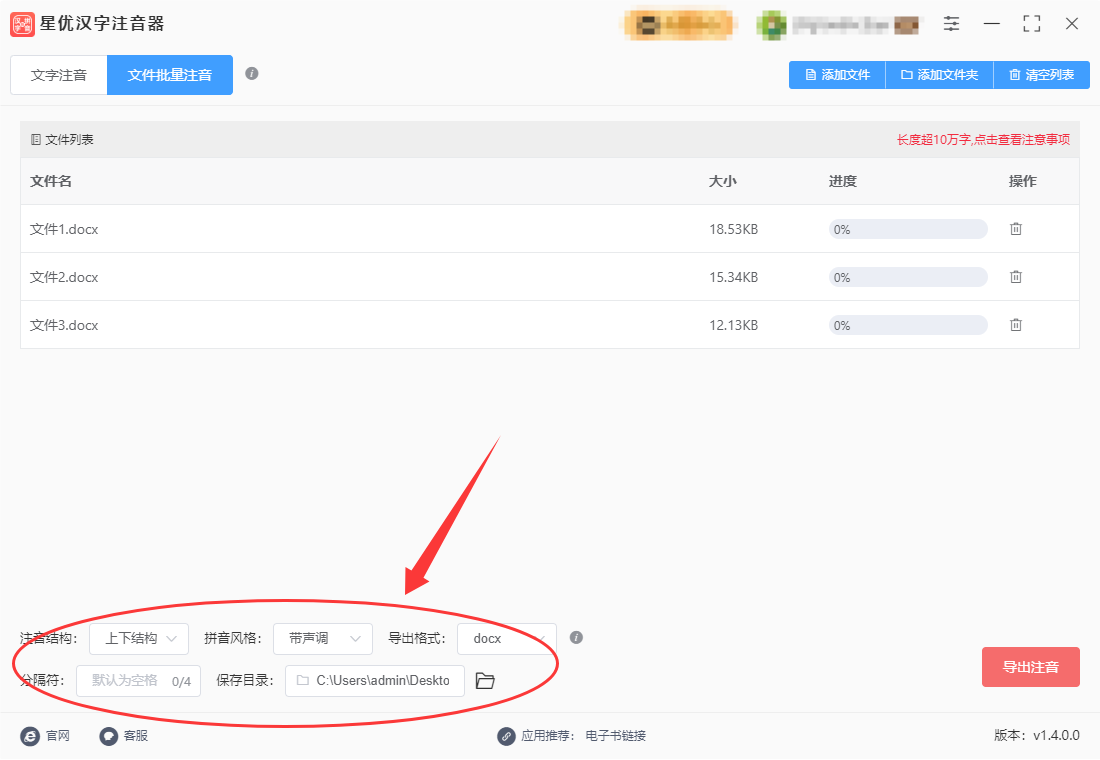Click the 星优汉字注音器 app logo icon

(x=22, y=24)
